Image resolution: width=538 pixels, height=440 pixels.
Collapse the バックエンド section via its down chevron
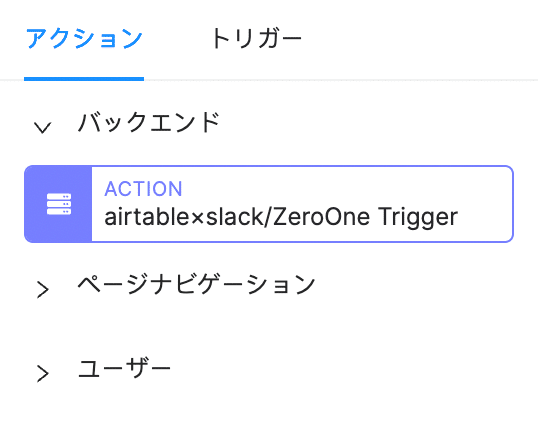tap(43, 127)
